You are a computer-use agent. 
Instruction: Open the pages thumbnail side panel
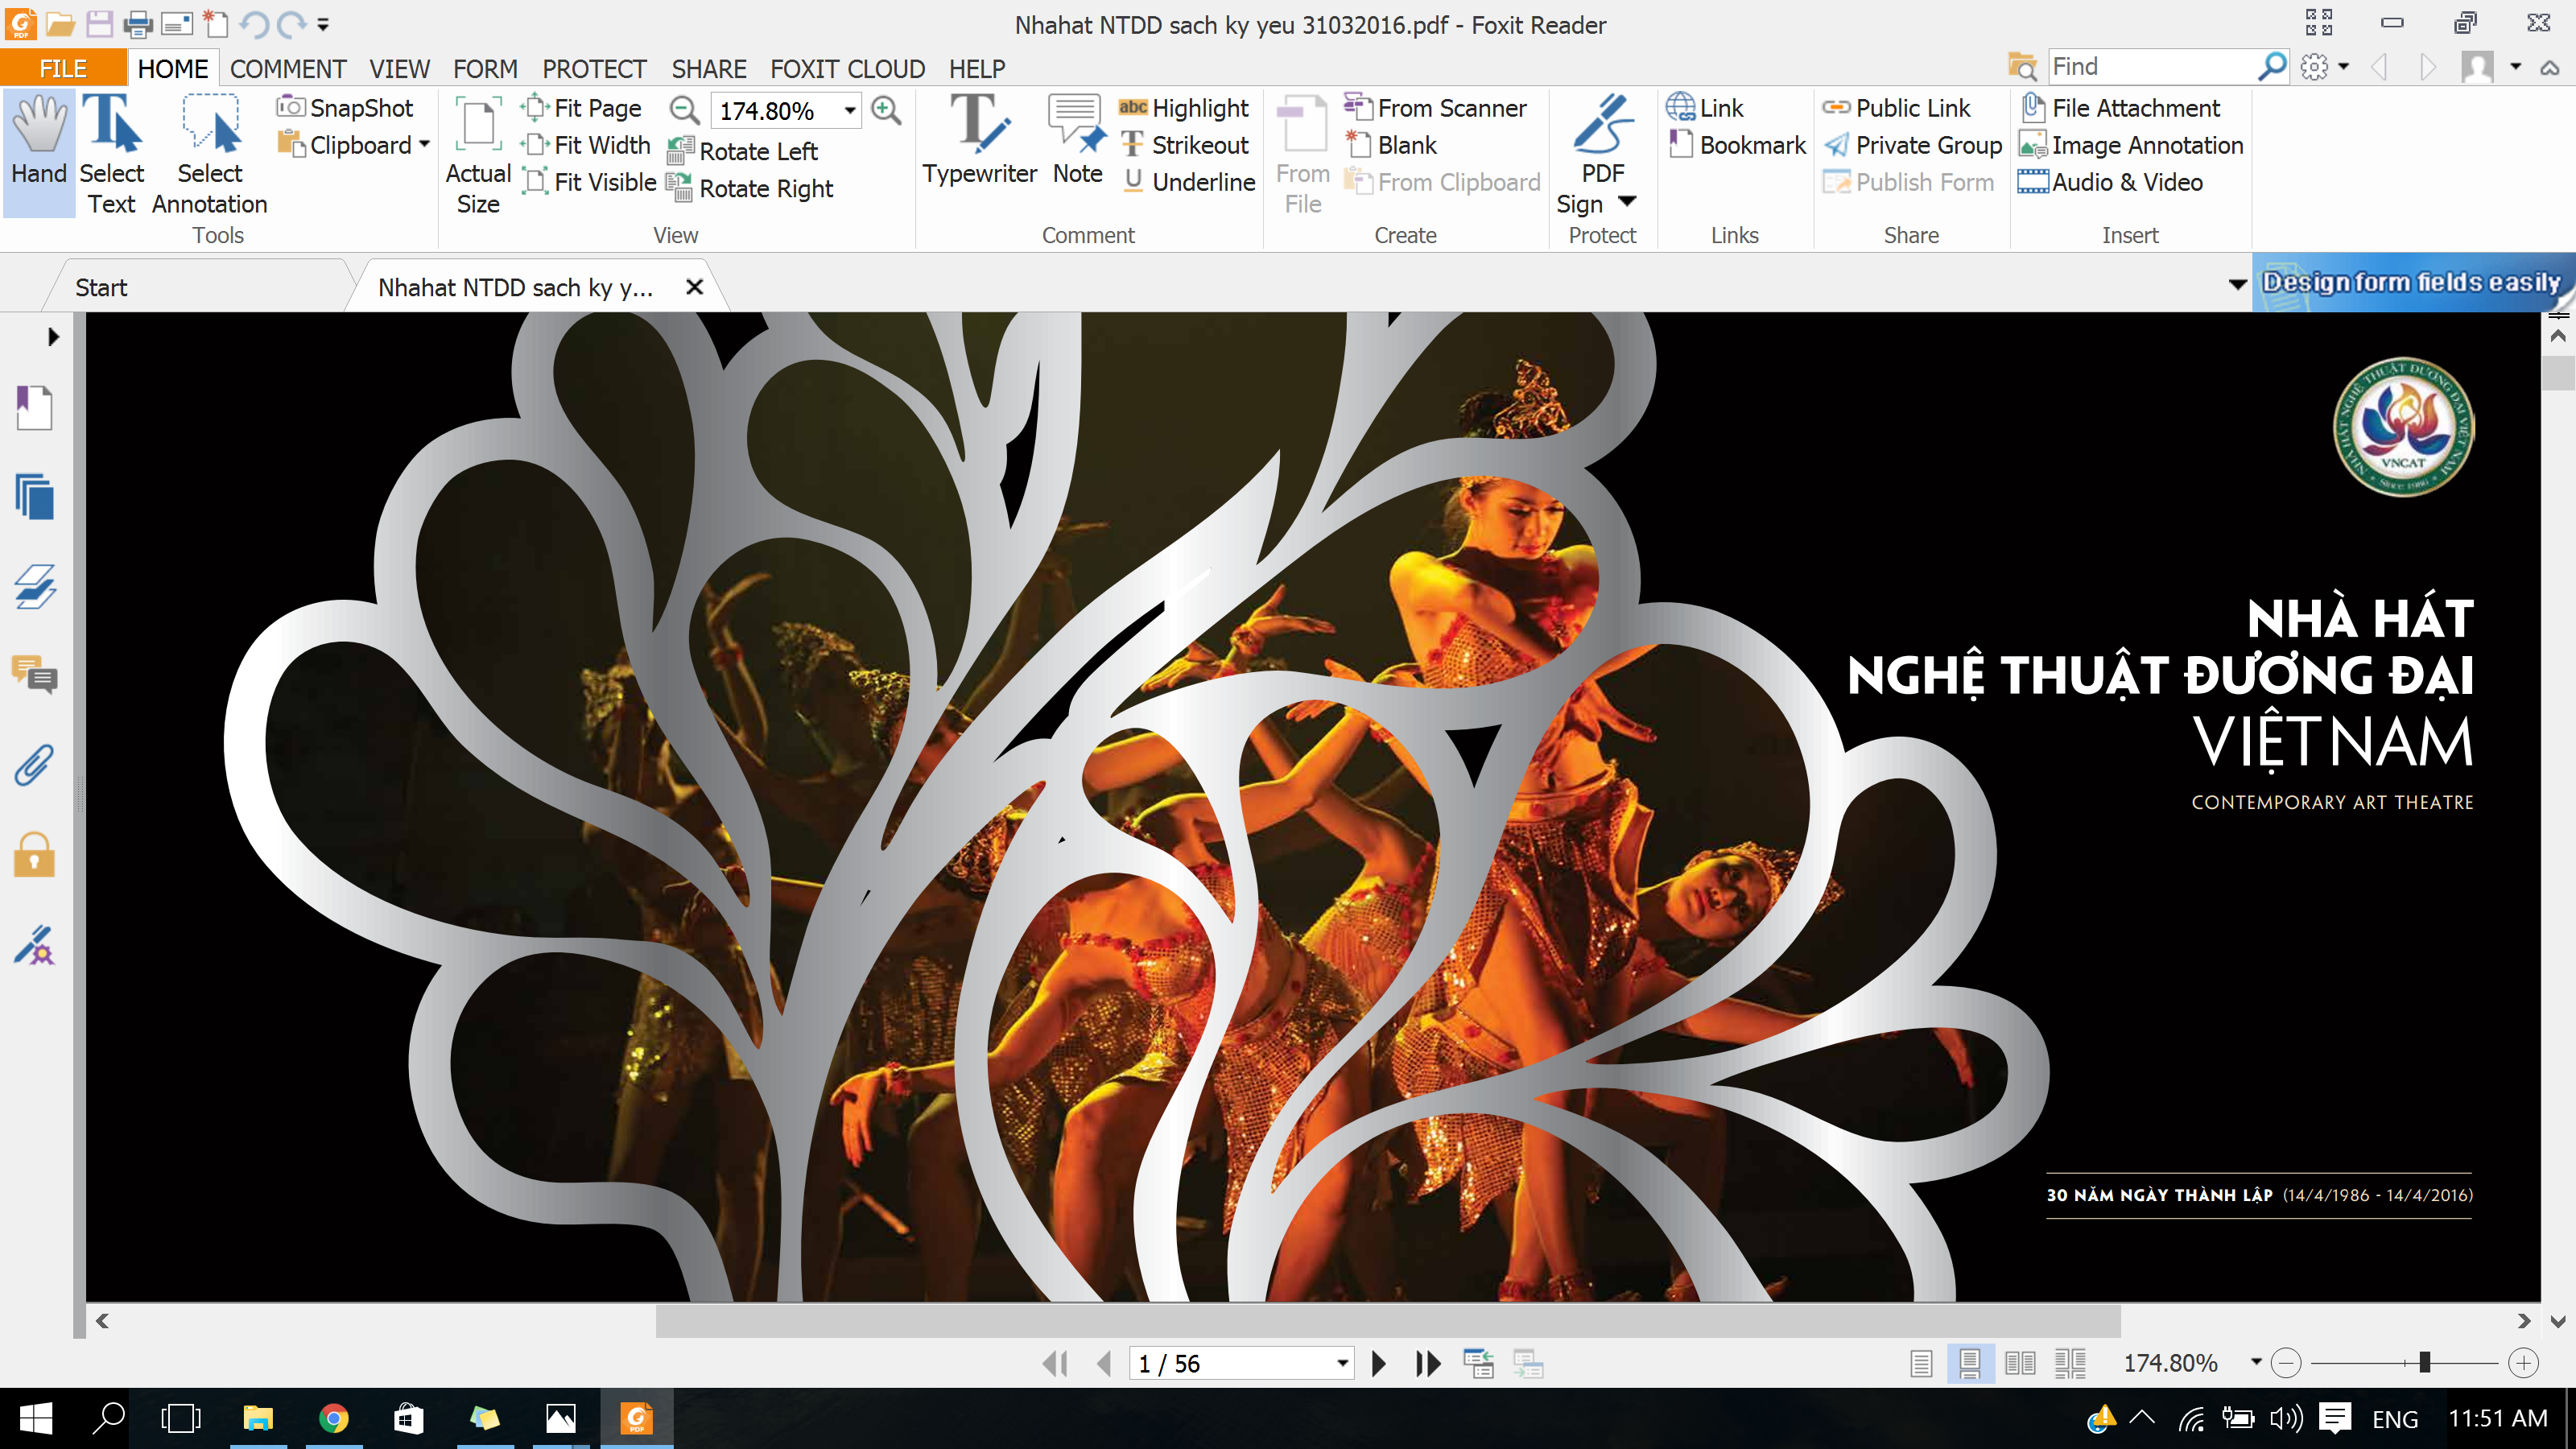click(x=34, y=497)
